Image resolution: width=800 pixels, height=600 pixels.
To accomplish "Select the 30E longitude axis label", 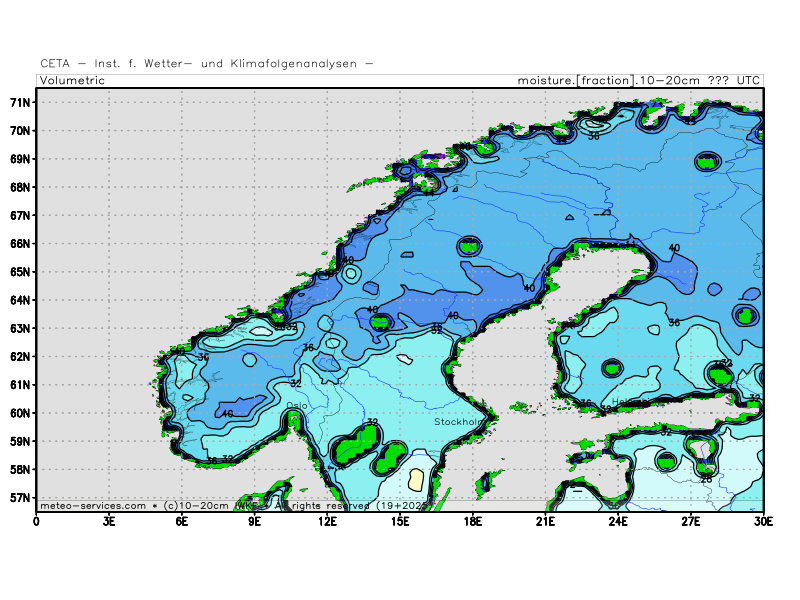I will point(764,520).
